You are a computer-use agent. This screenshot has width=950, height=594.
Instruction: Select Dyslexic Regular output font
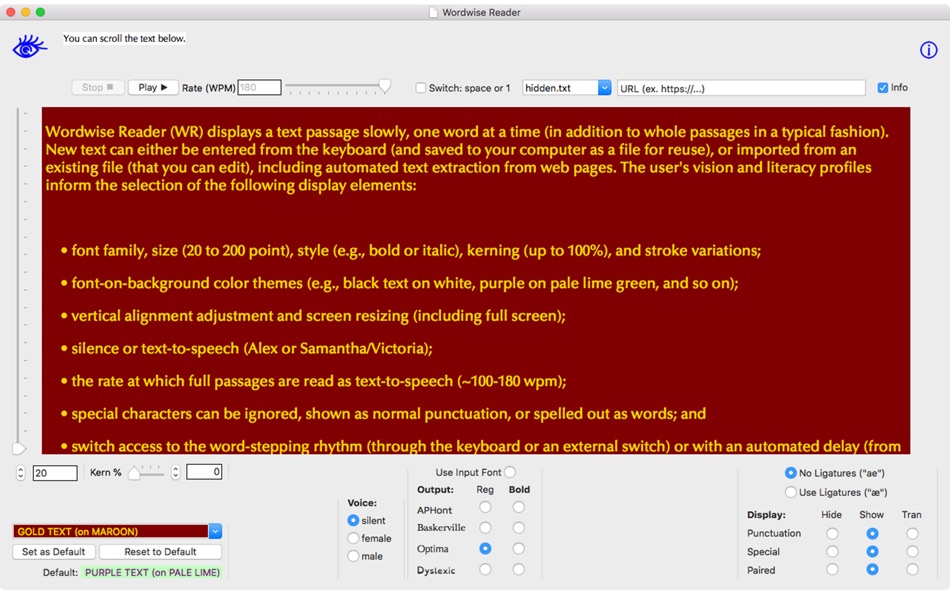(x=485, y=569)
